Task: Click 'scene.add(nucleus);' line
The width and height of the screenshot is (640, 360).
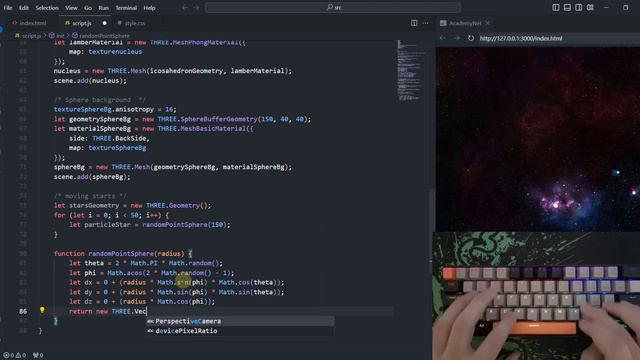Action: (90, 81)
